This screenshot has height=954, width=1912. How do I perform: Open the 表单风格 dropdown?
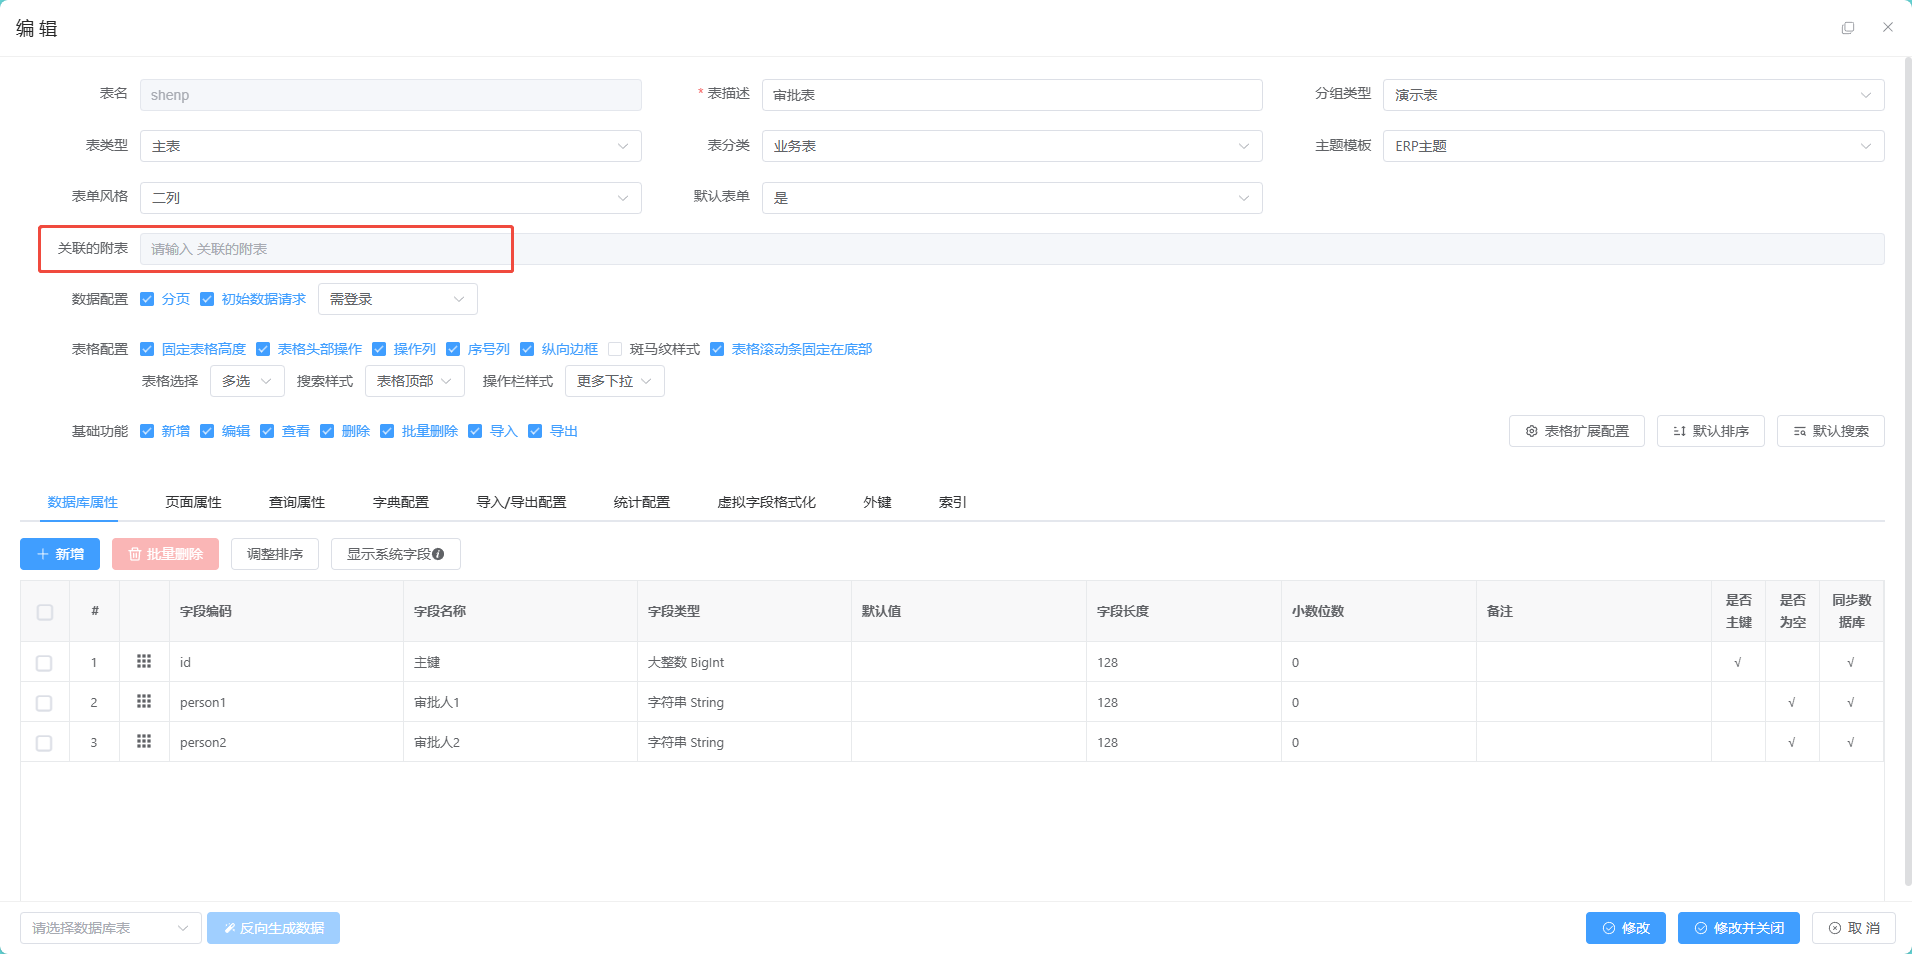pyautogui.click(x=390, y=198)
